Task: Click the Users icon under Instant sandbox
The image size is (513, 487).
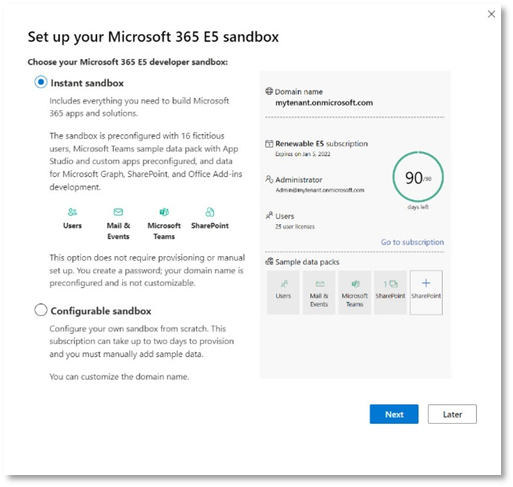Action: (72, 212)
